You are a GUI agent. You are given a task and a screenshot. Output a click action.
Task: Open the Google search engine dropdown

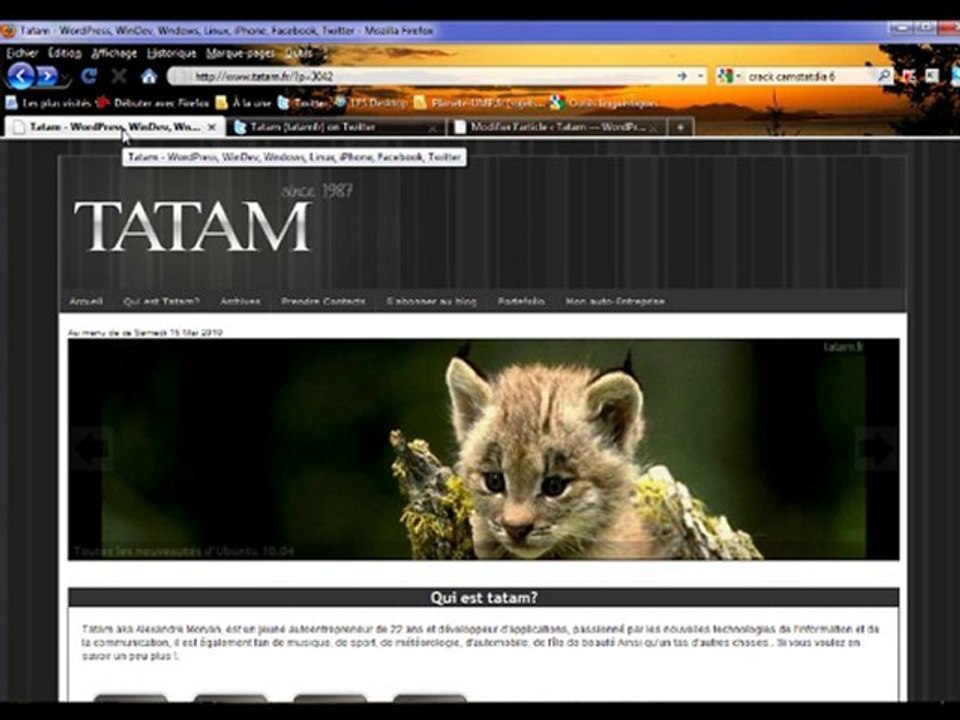(730, 76)
